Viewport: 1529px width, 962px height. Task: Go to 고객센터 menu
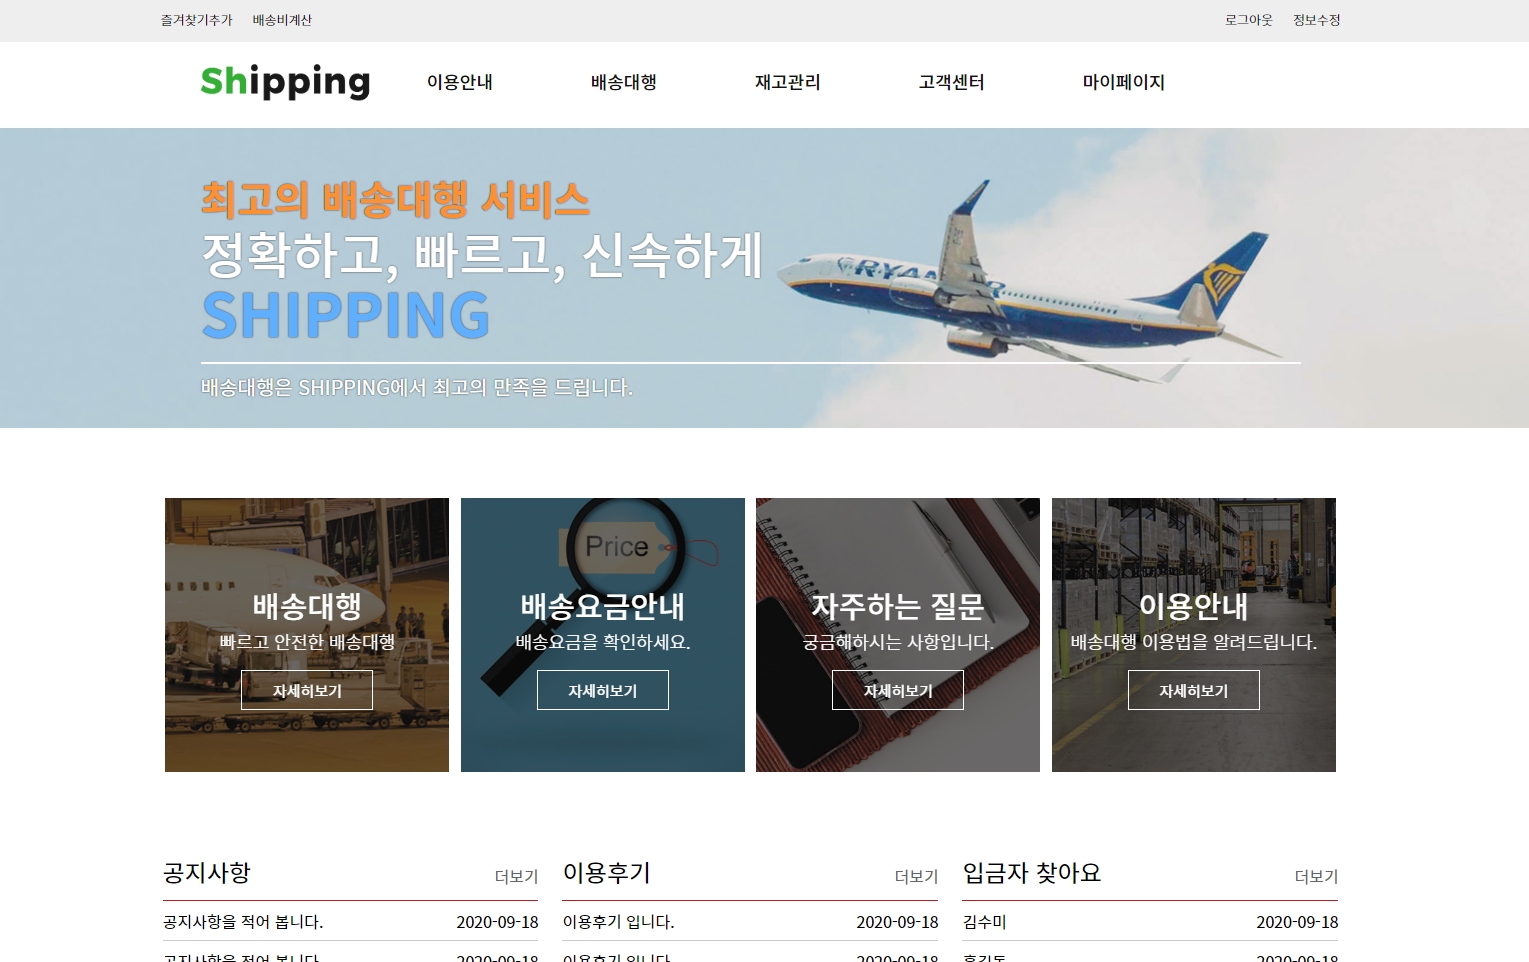point(952,82)
